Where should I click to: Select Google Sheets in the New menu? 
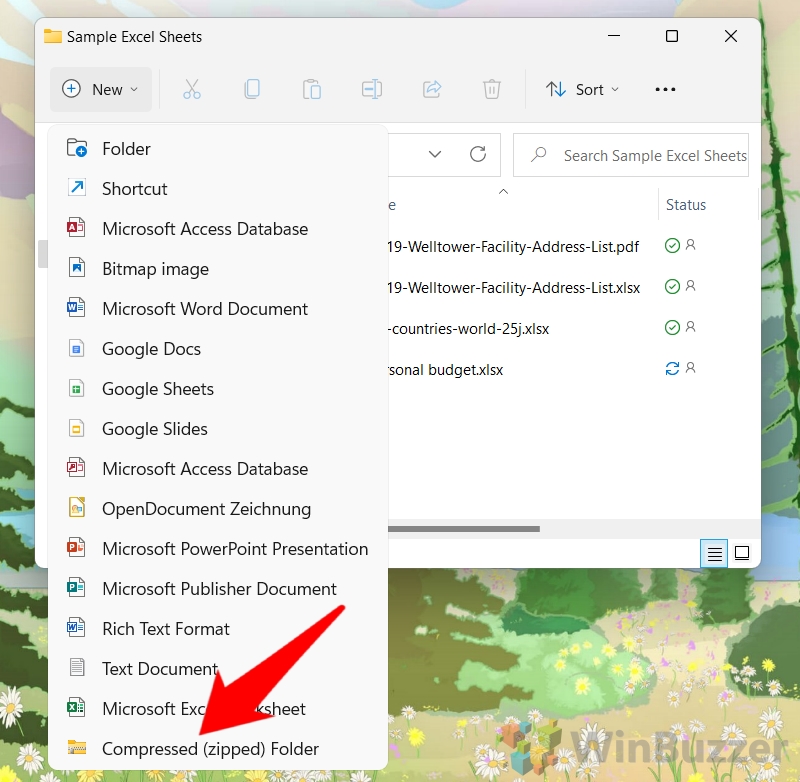218,389
